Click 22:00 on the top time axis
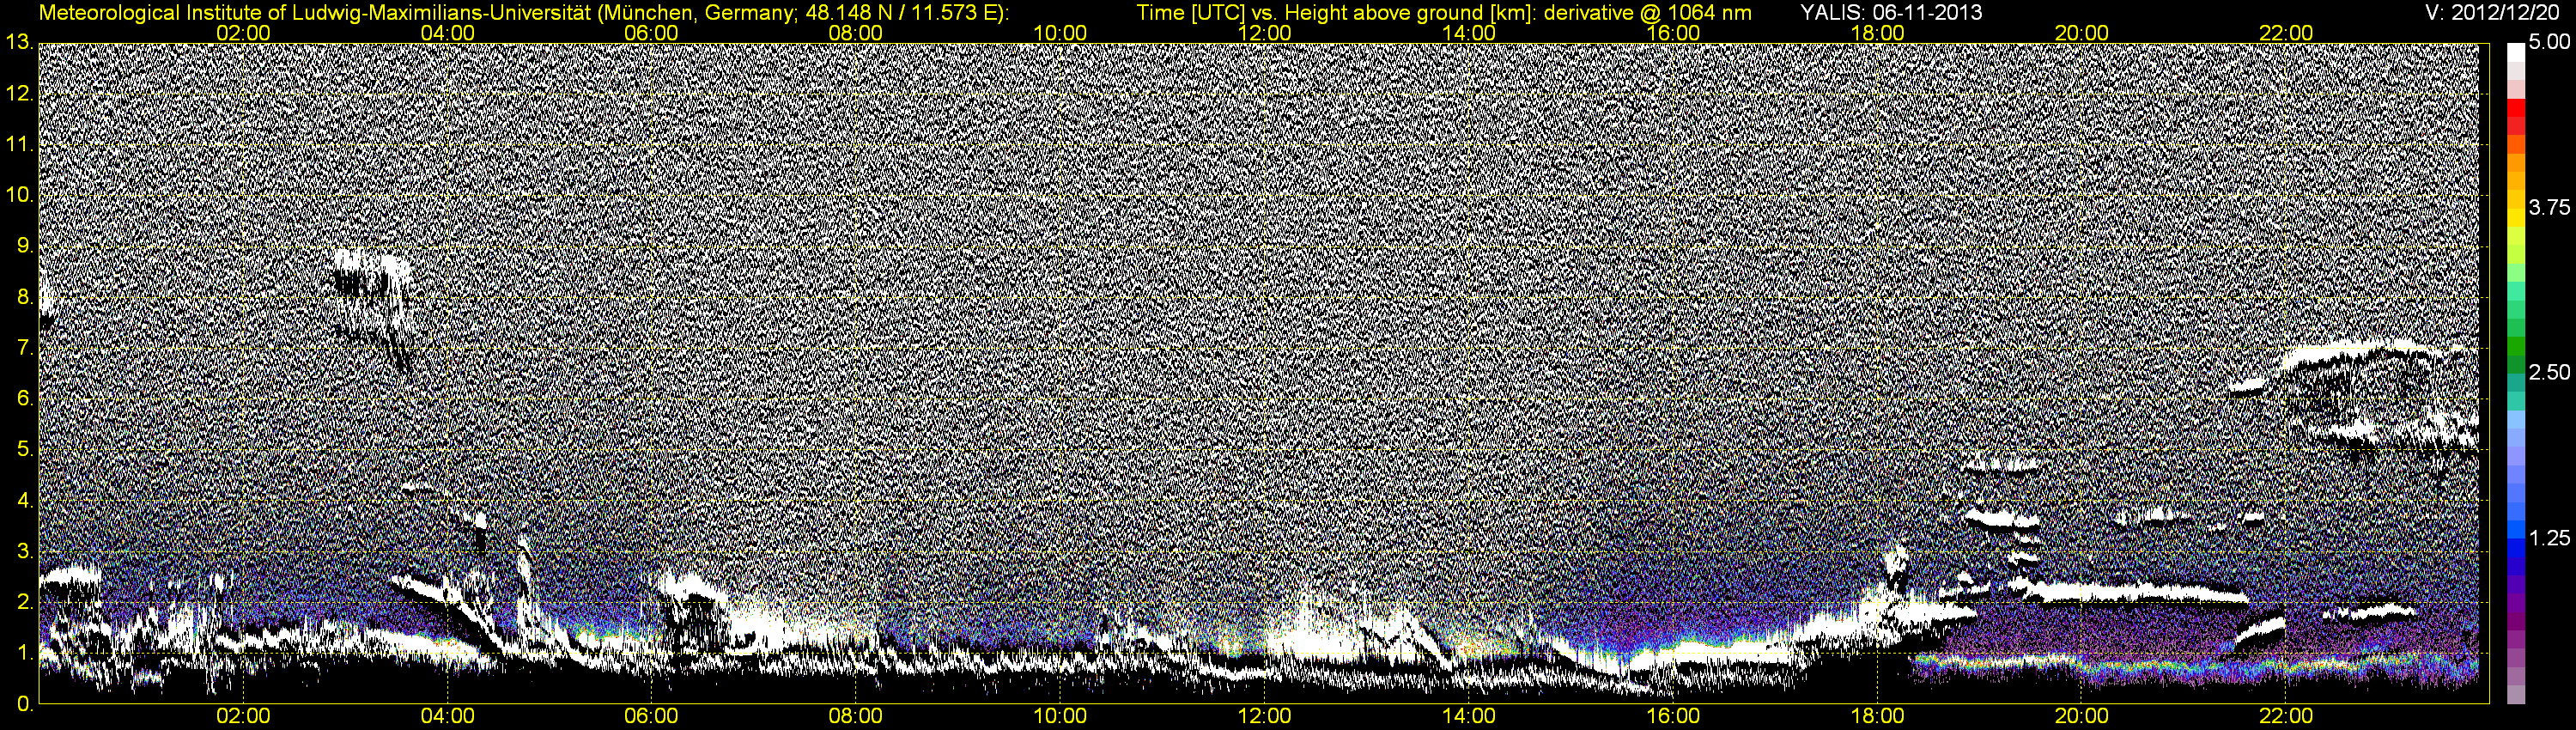 click(x=2286, y=33)
